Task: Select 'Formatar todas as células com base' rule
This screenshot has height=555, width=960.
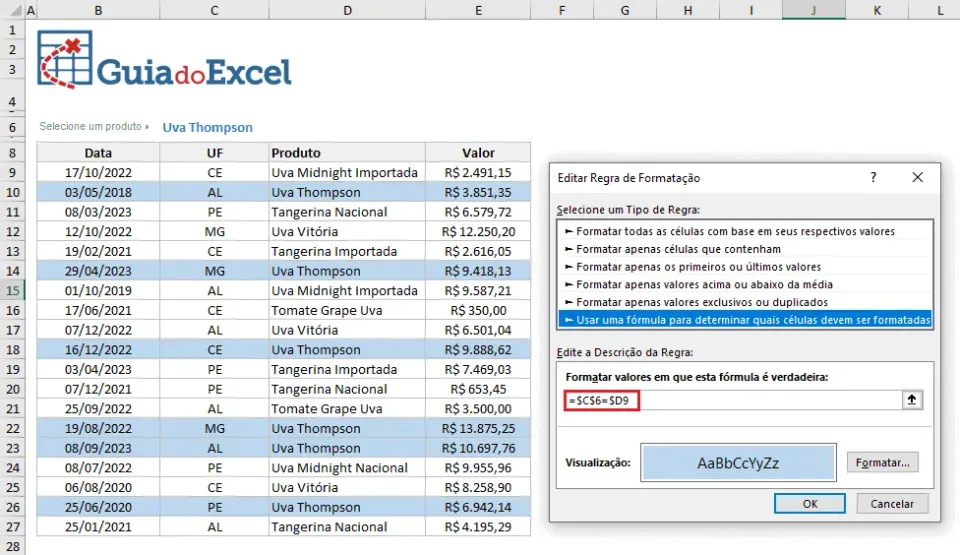Action: 745,231
